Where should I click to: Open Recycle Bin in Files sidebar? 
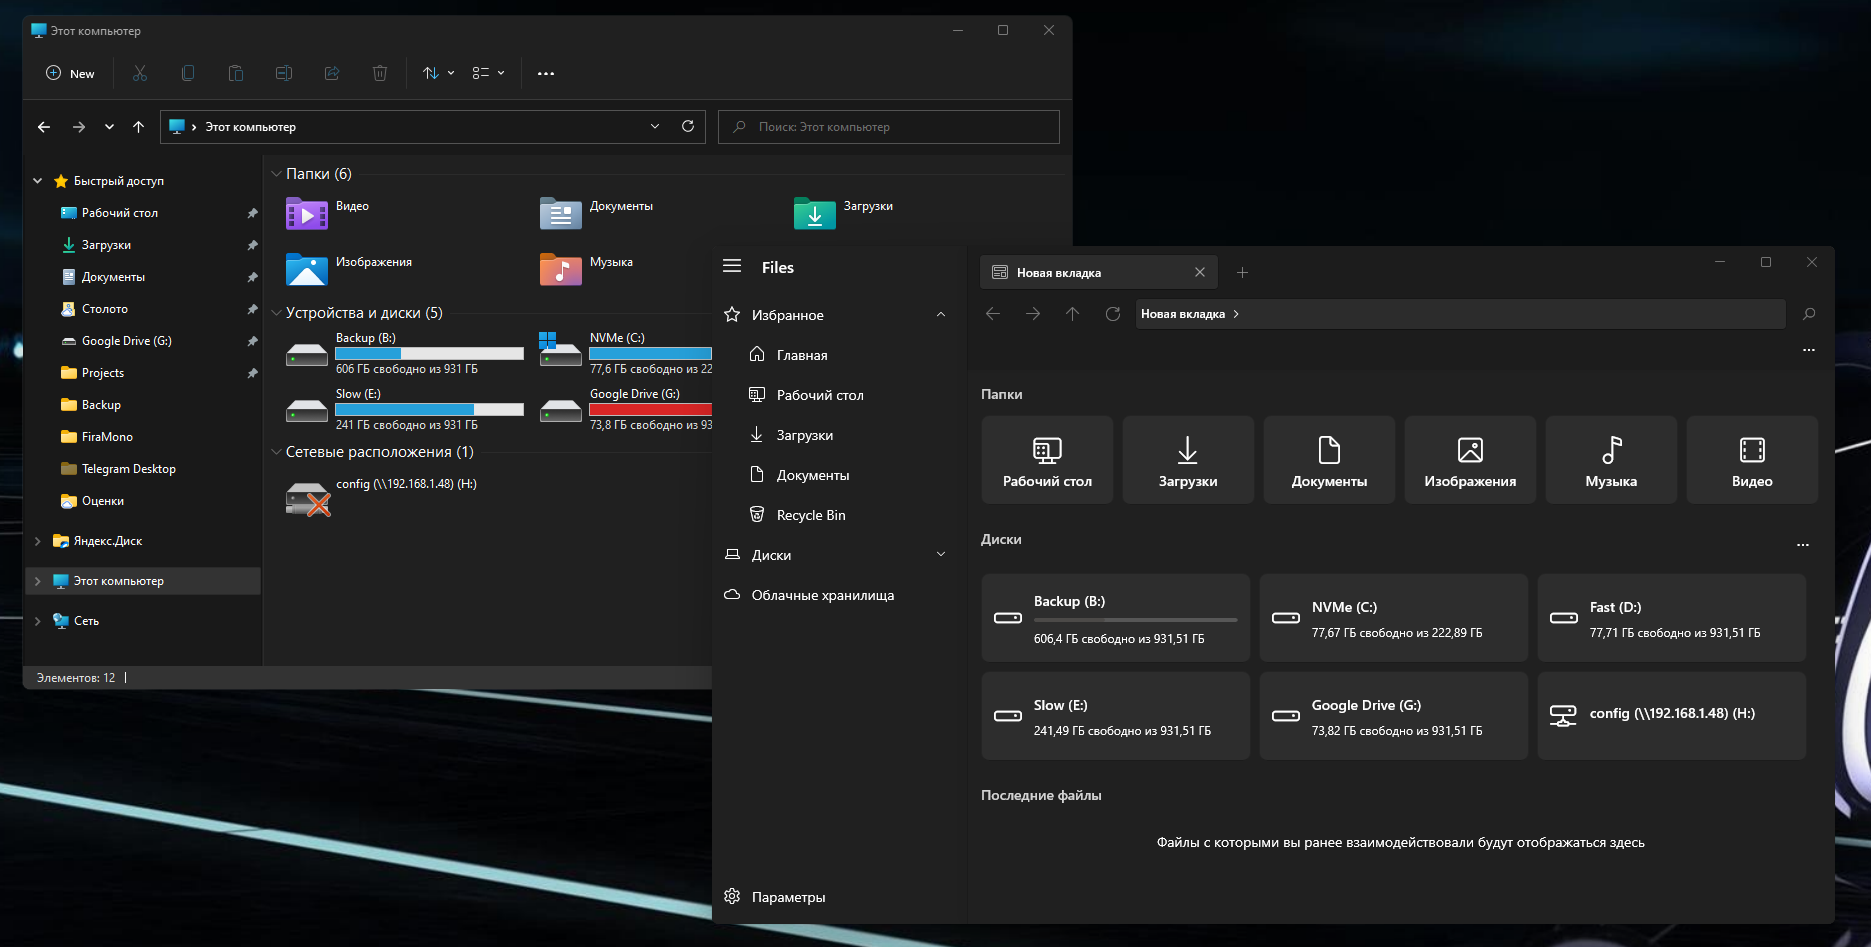point(810,515)
